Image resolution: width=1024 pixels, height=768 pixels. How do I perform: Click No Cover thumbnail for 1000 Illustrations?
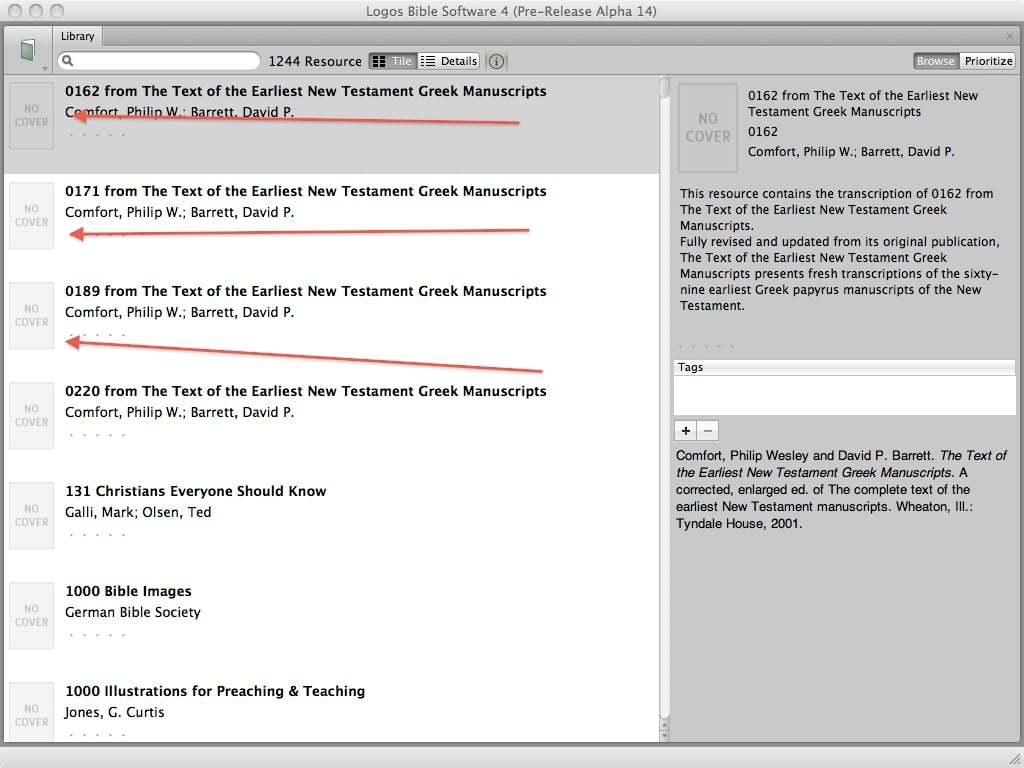(31, 712)
